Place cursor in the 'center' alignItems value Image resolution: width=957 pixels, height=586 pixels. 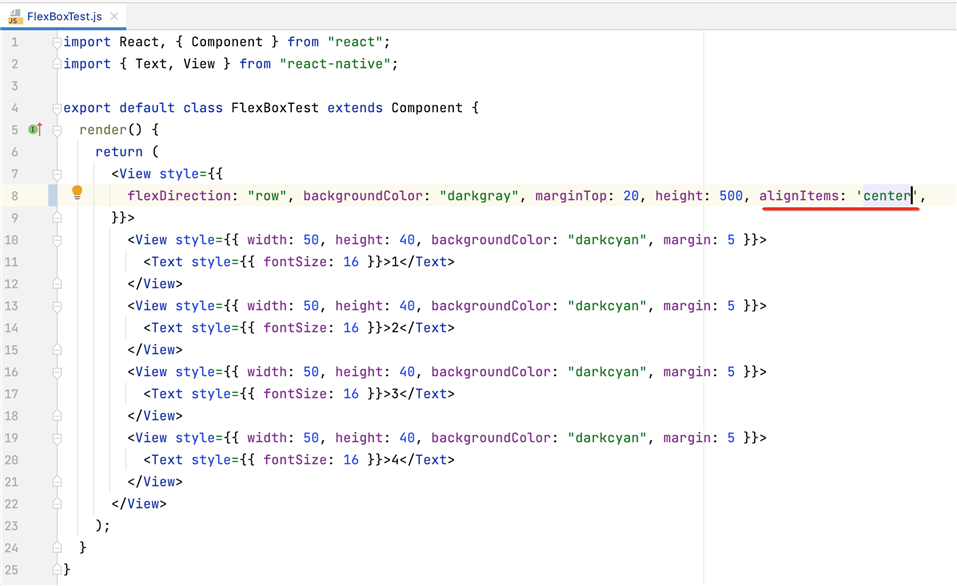[888, 196]
